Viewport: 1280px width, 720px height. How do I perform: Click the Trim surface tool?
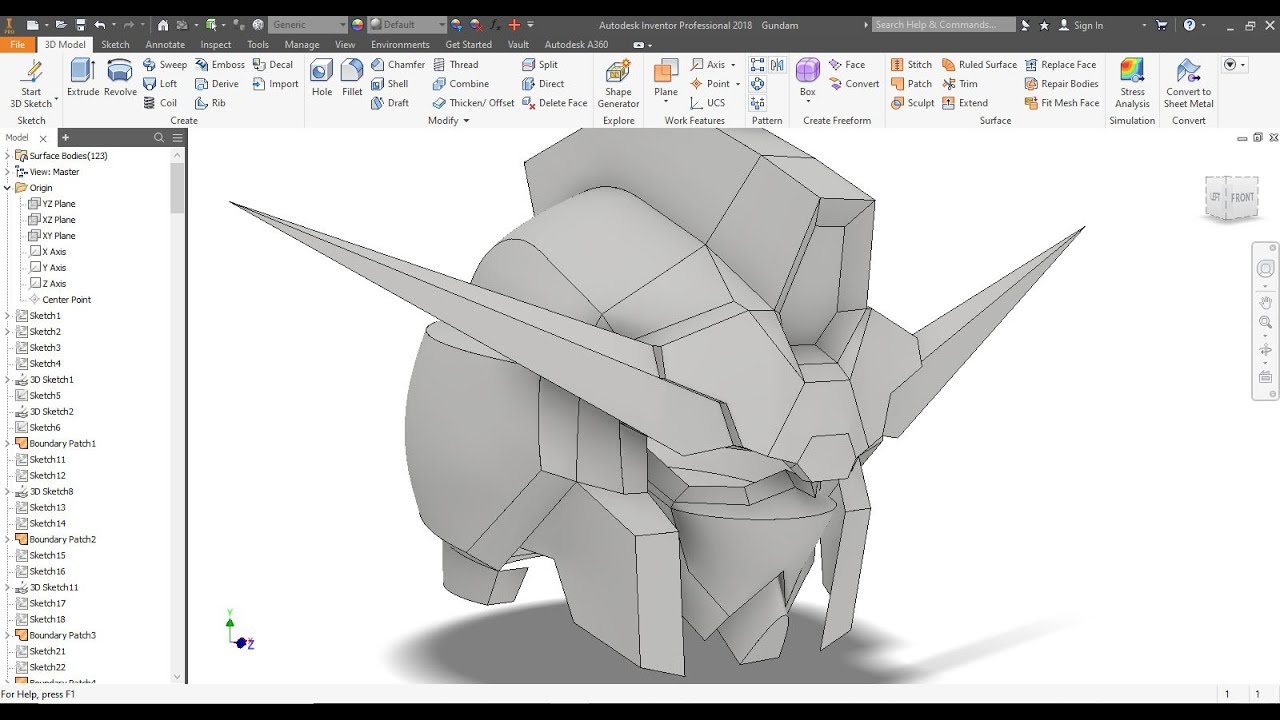tap(960, 84)
